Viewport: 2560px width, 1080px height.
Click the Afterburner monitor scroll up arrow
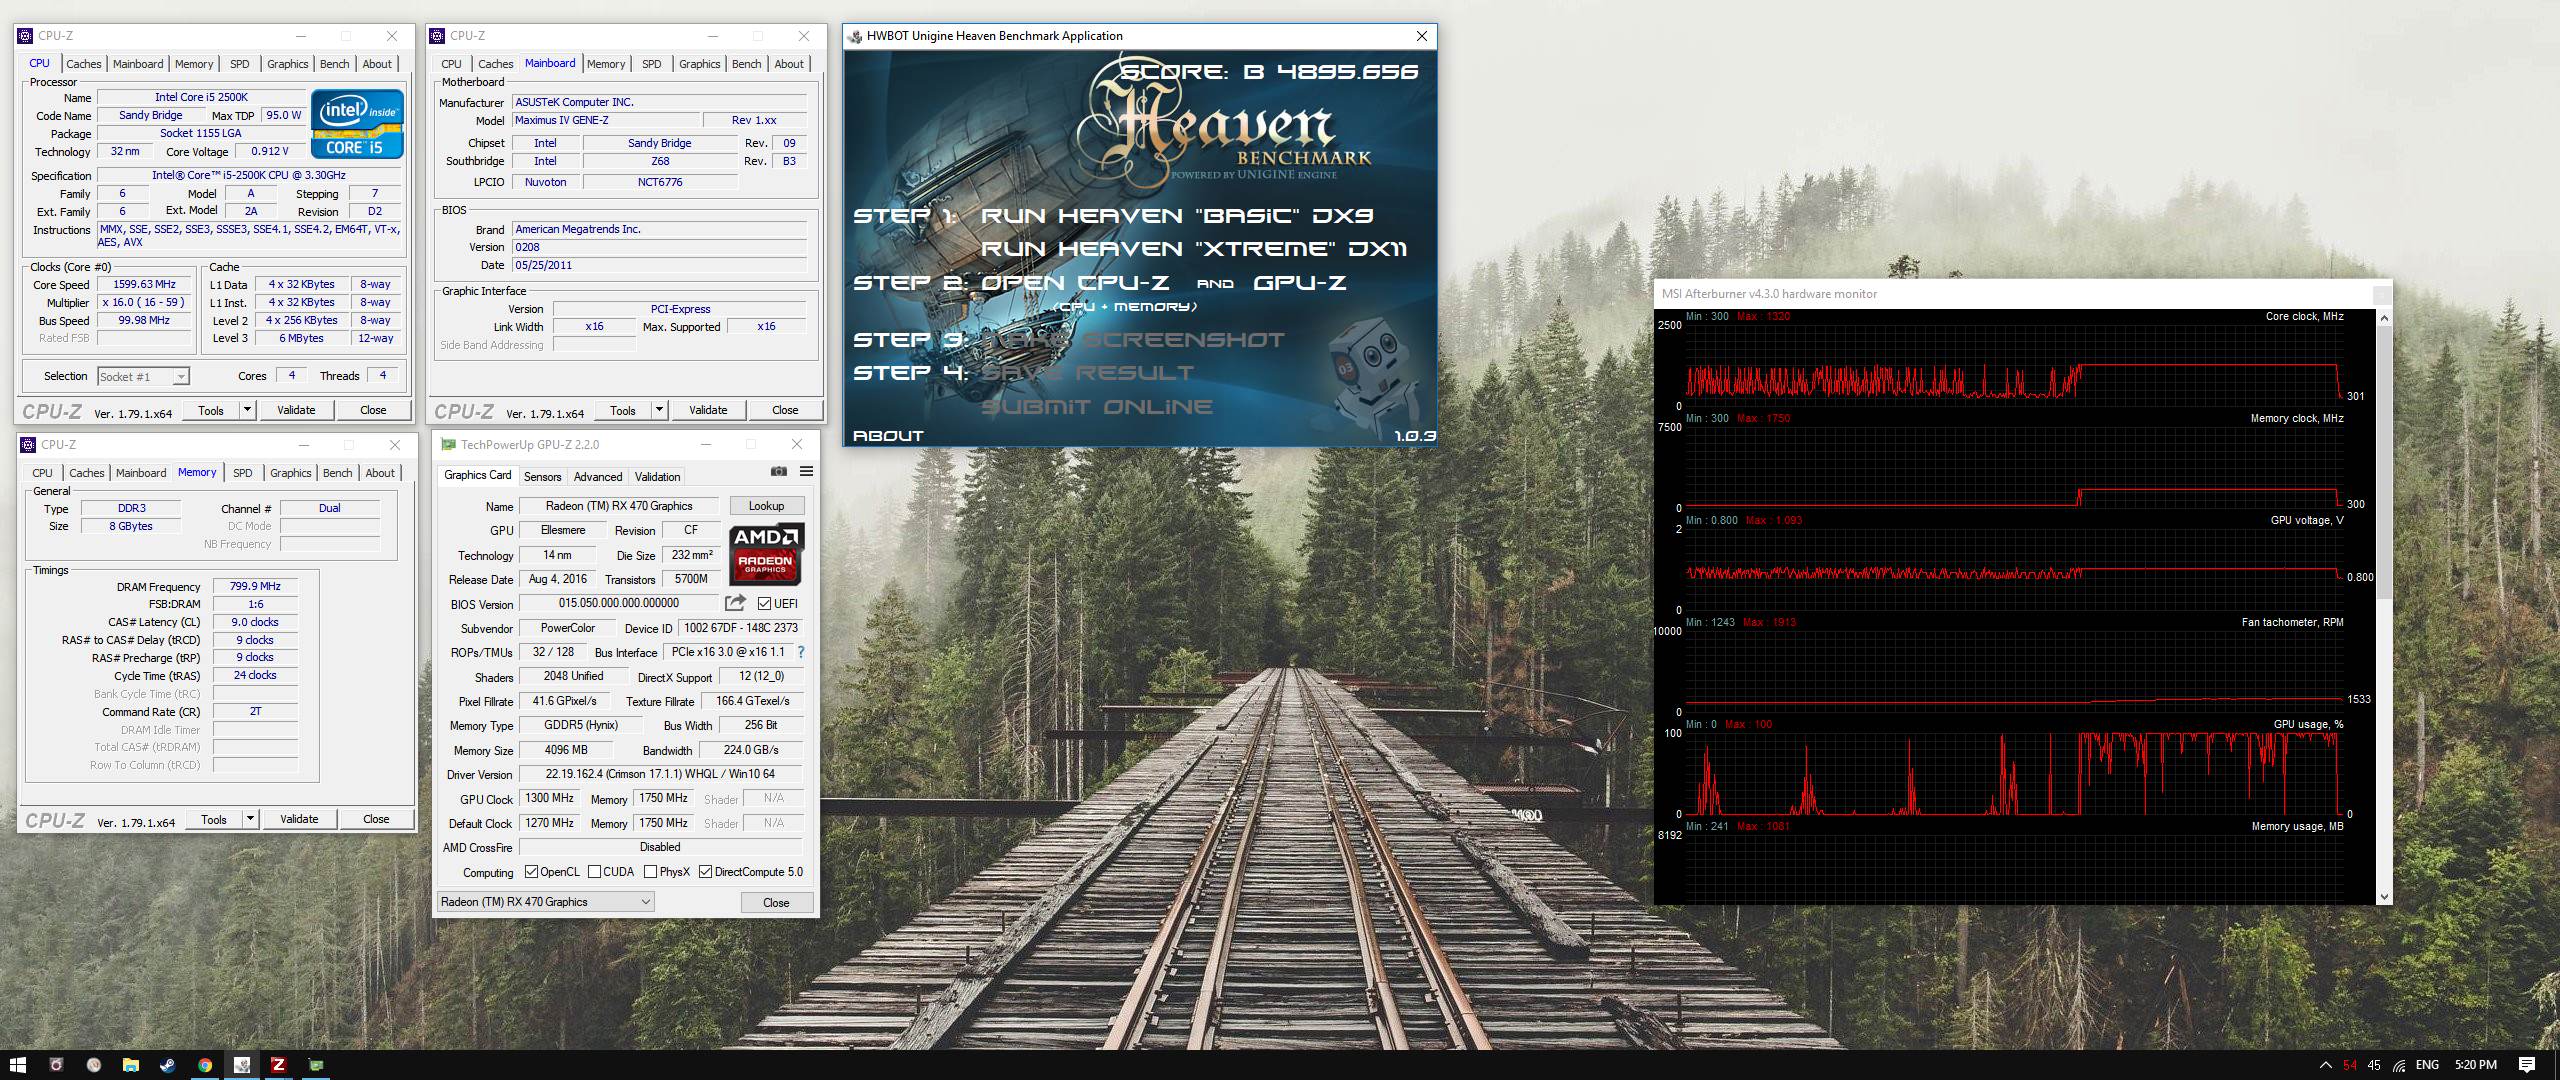point(2384,318)
